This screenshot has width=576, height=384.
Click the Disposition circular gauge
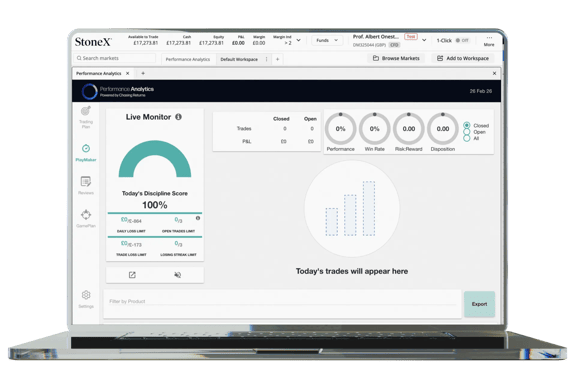(x=443, y=129)
